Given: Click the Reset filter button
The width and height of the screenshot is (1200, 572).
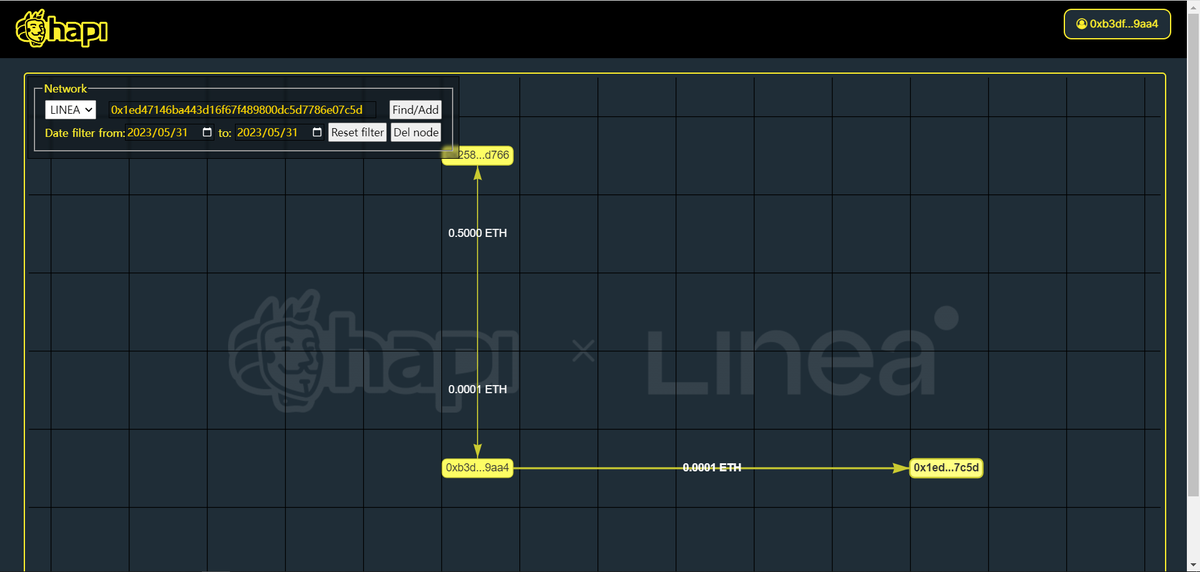Looking at the screenshot, I should 357,132.
